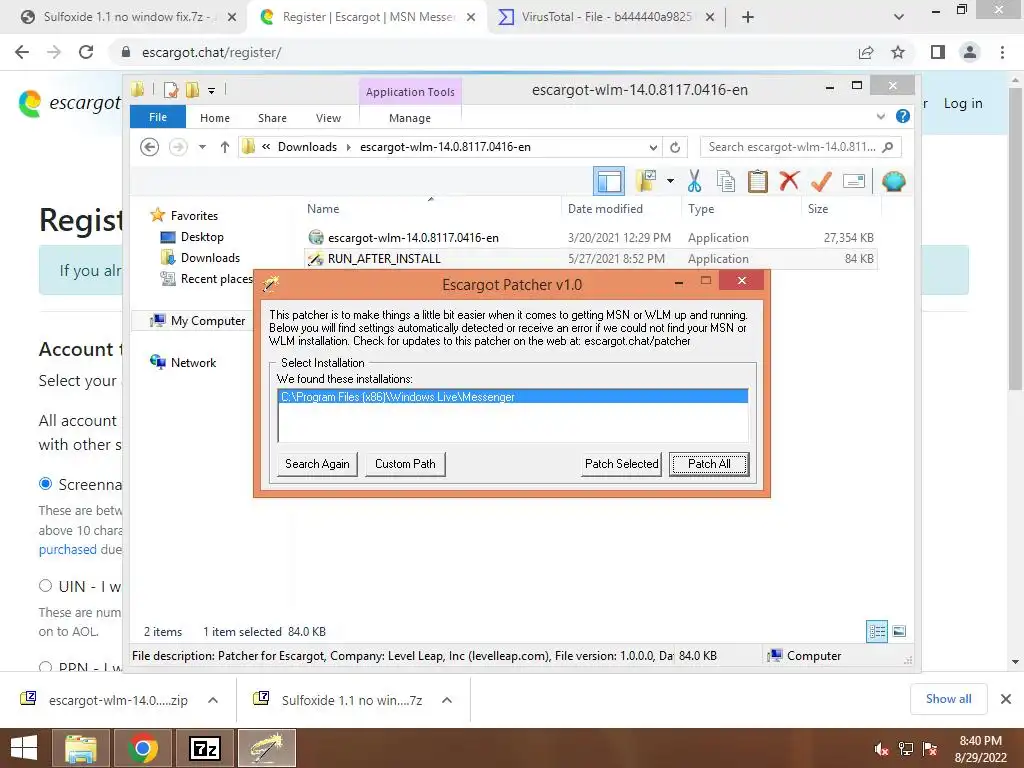1024x768 pixels.
Task: Open Explorer help question mark
Action: 903,116
